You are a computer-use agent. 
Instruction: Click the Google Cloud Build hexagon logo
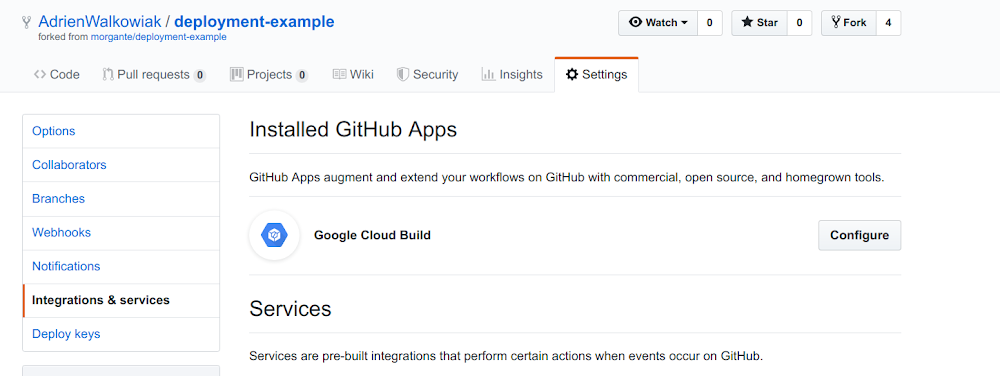pos(274,236)
